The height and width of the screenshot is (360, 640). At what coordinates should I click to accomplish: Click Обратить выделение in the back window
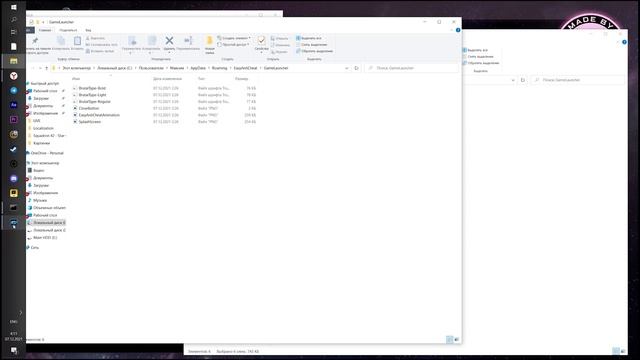tap(481, 63)
